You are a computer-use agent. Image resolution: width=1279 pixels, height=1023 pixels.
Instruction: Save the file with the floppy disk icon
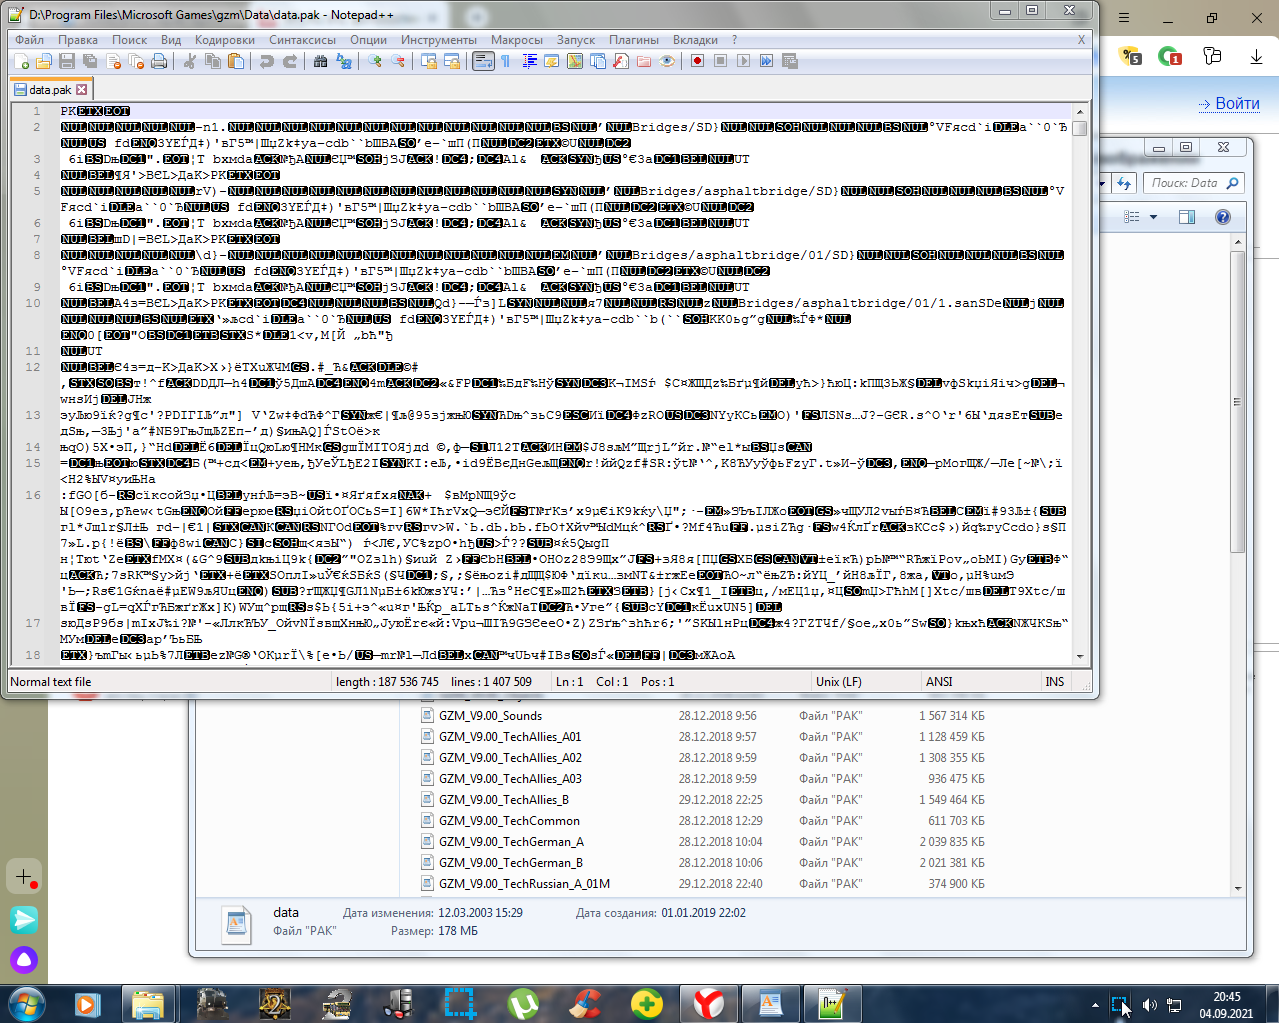point(67,62)
